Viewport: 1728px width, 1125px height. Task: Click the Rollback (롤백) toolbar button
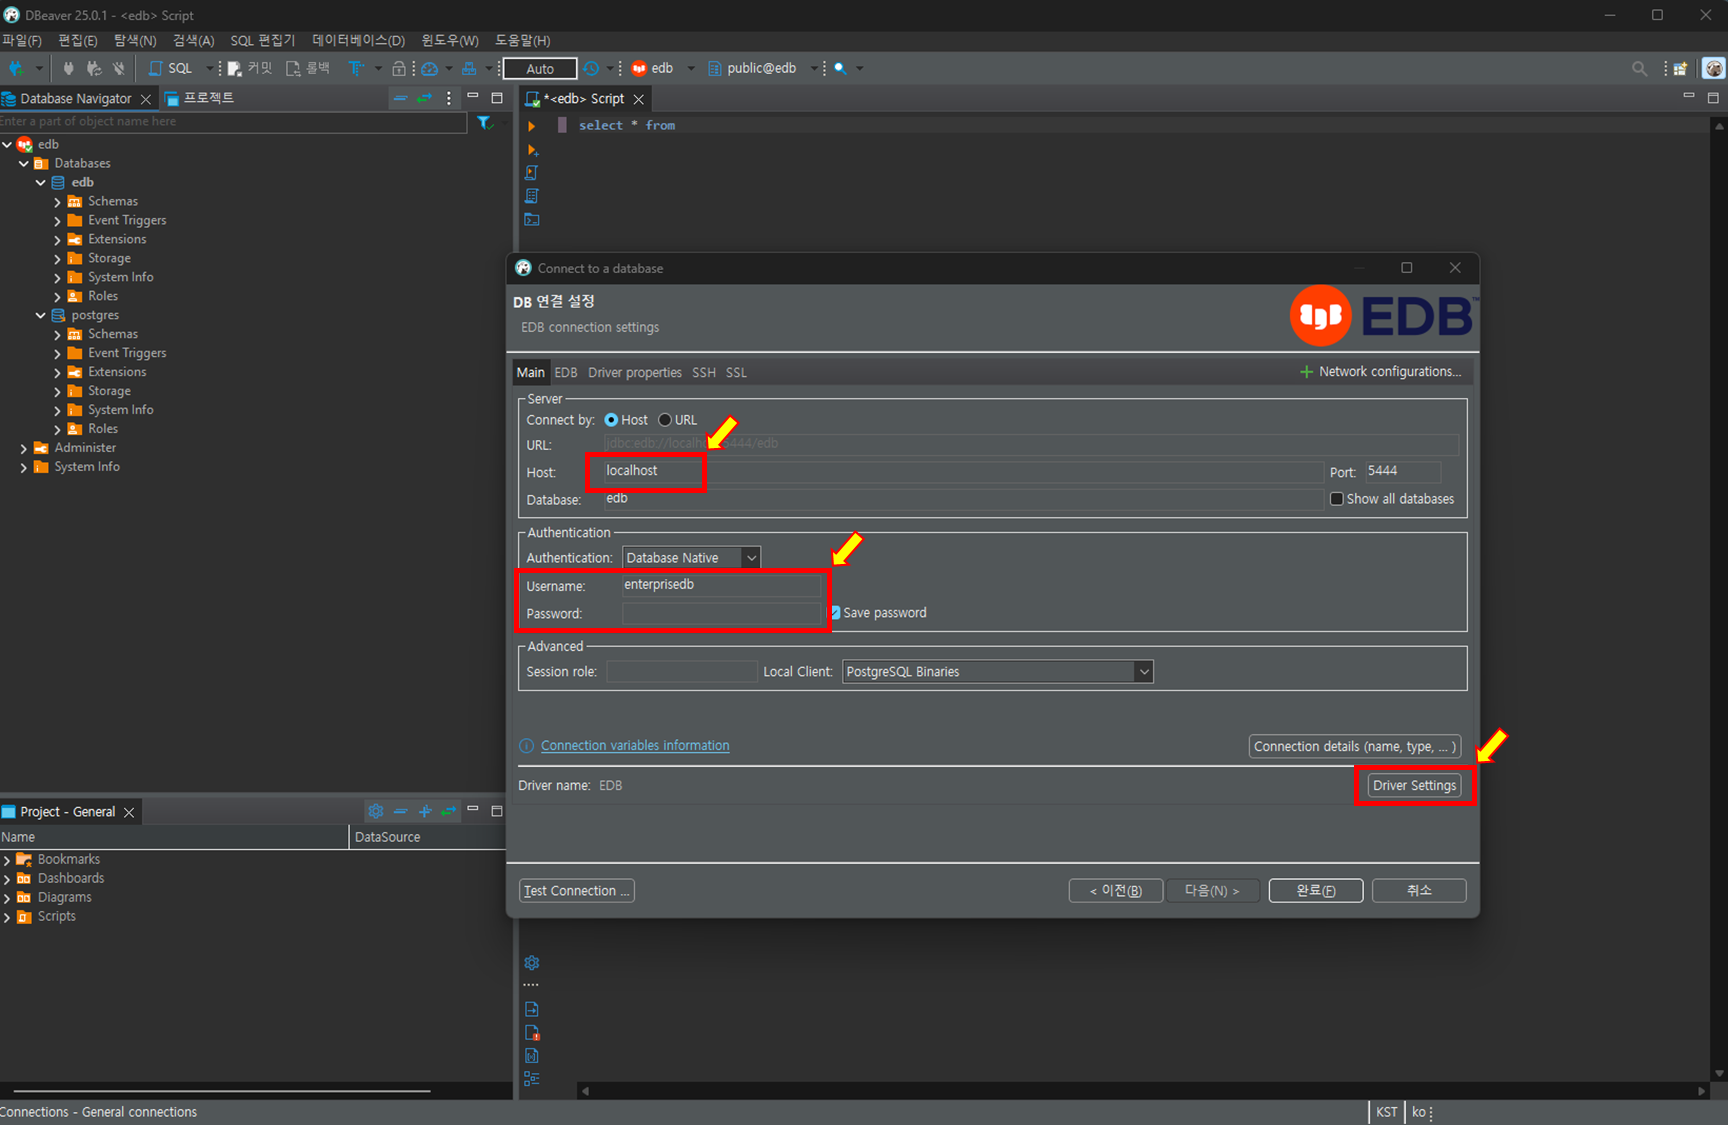pyautogui.click(x=308, y=68)
